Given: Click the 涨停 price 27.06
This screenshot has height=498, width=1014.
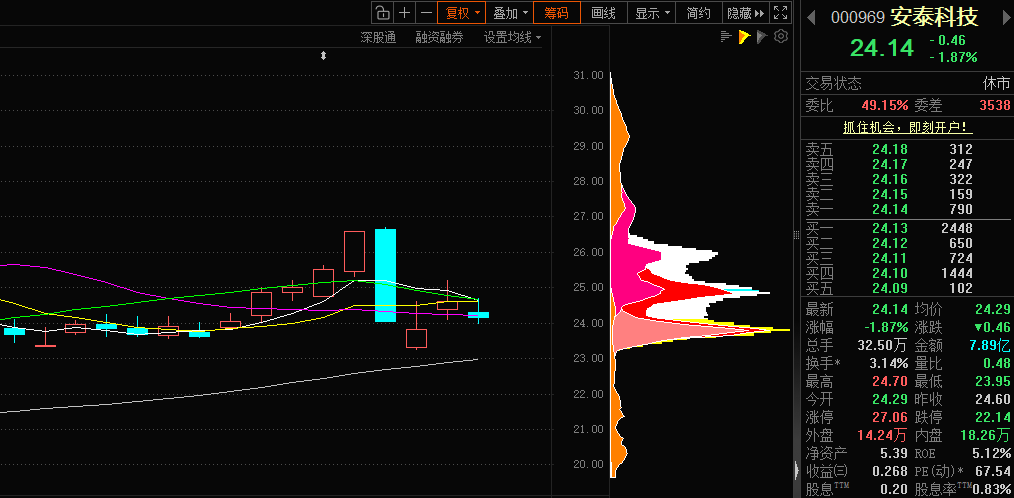Looking at the screenshot, I should (x=890, y=417).
